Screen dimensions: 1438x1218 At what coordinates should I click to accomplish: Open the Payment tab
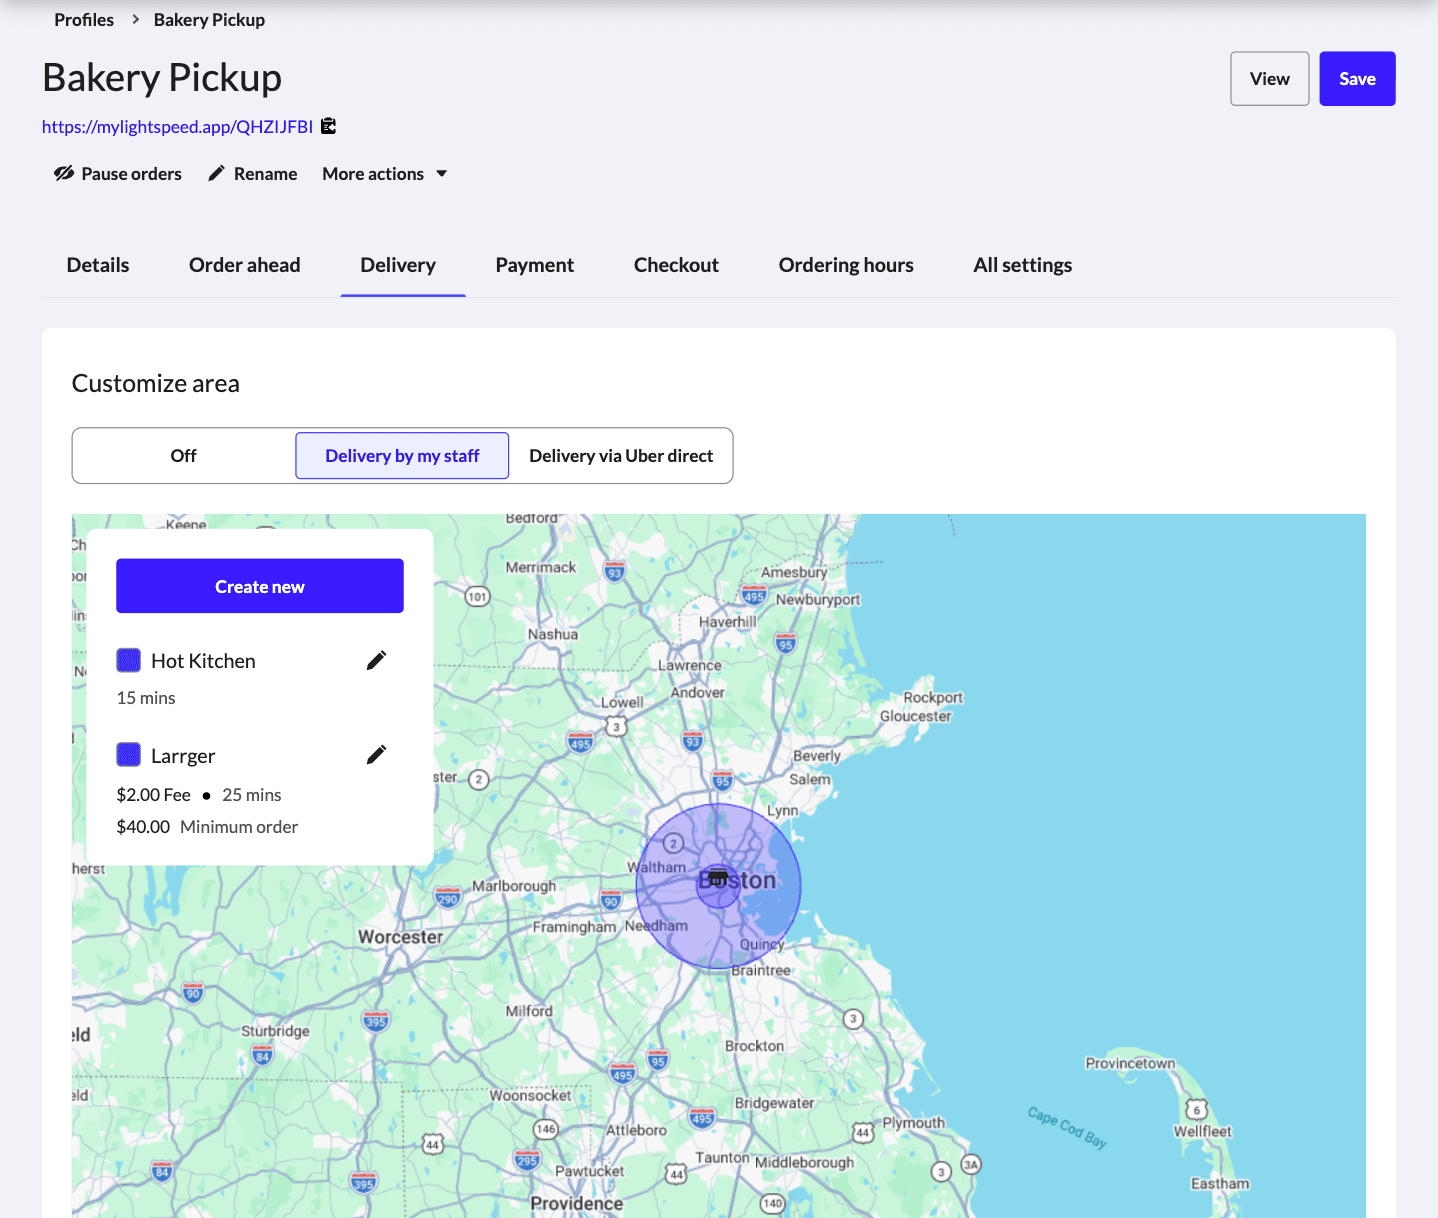click(534, 264)
